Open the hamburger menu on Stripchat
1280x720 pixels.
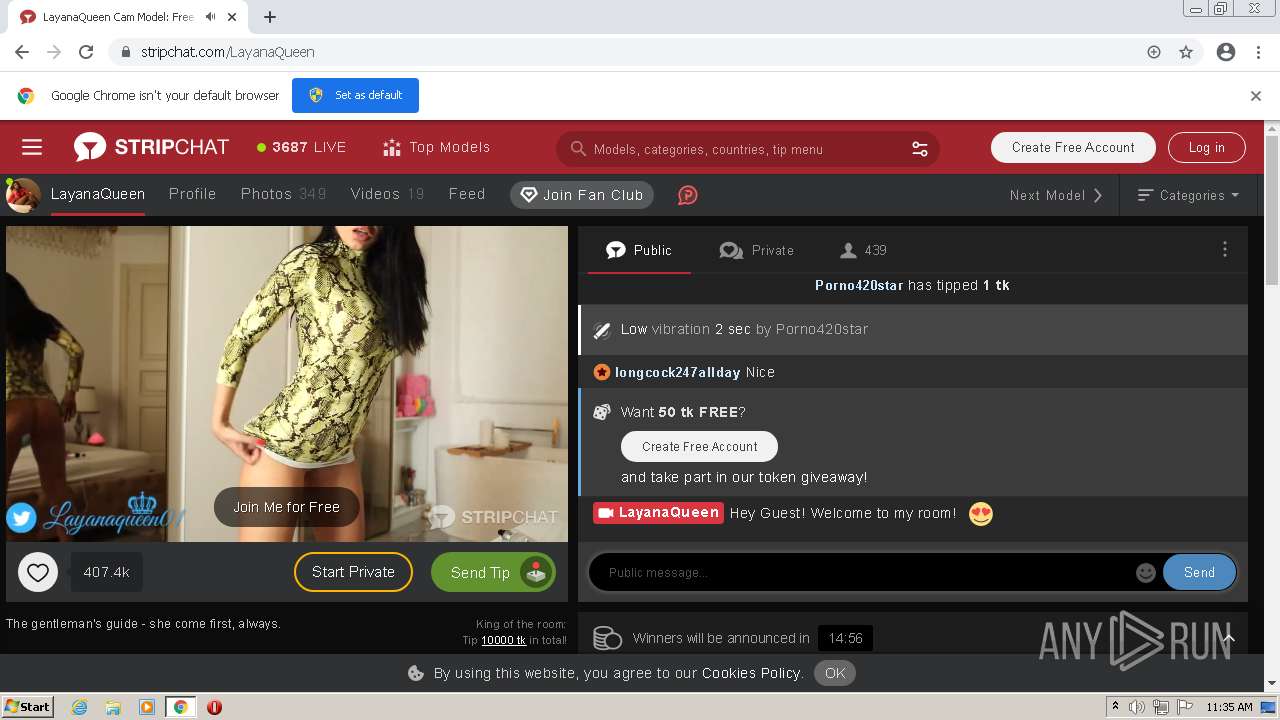tap(32, 148)
